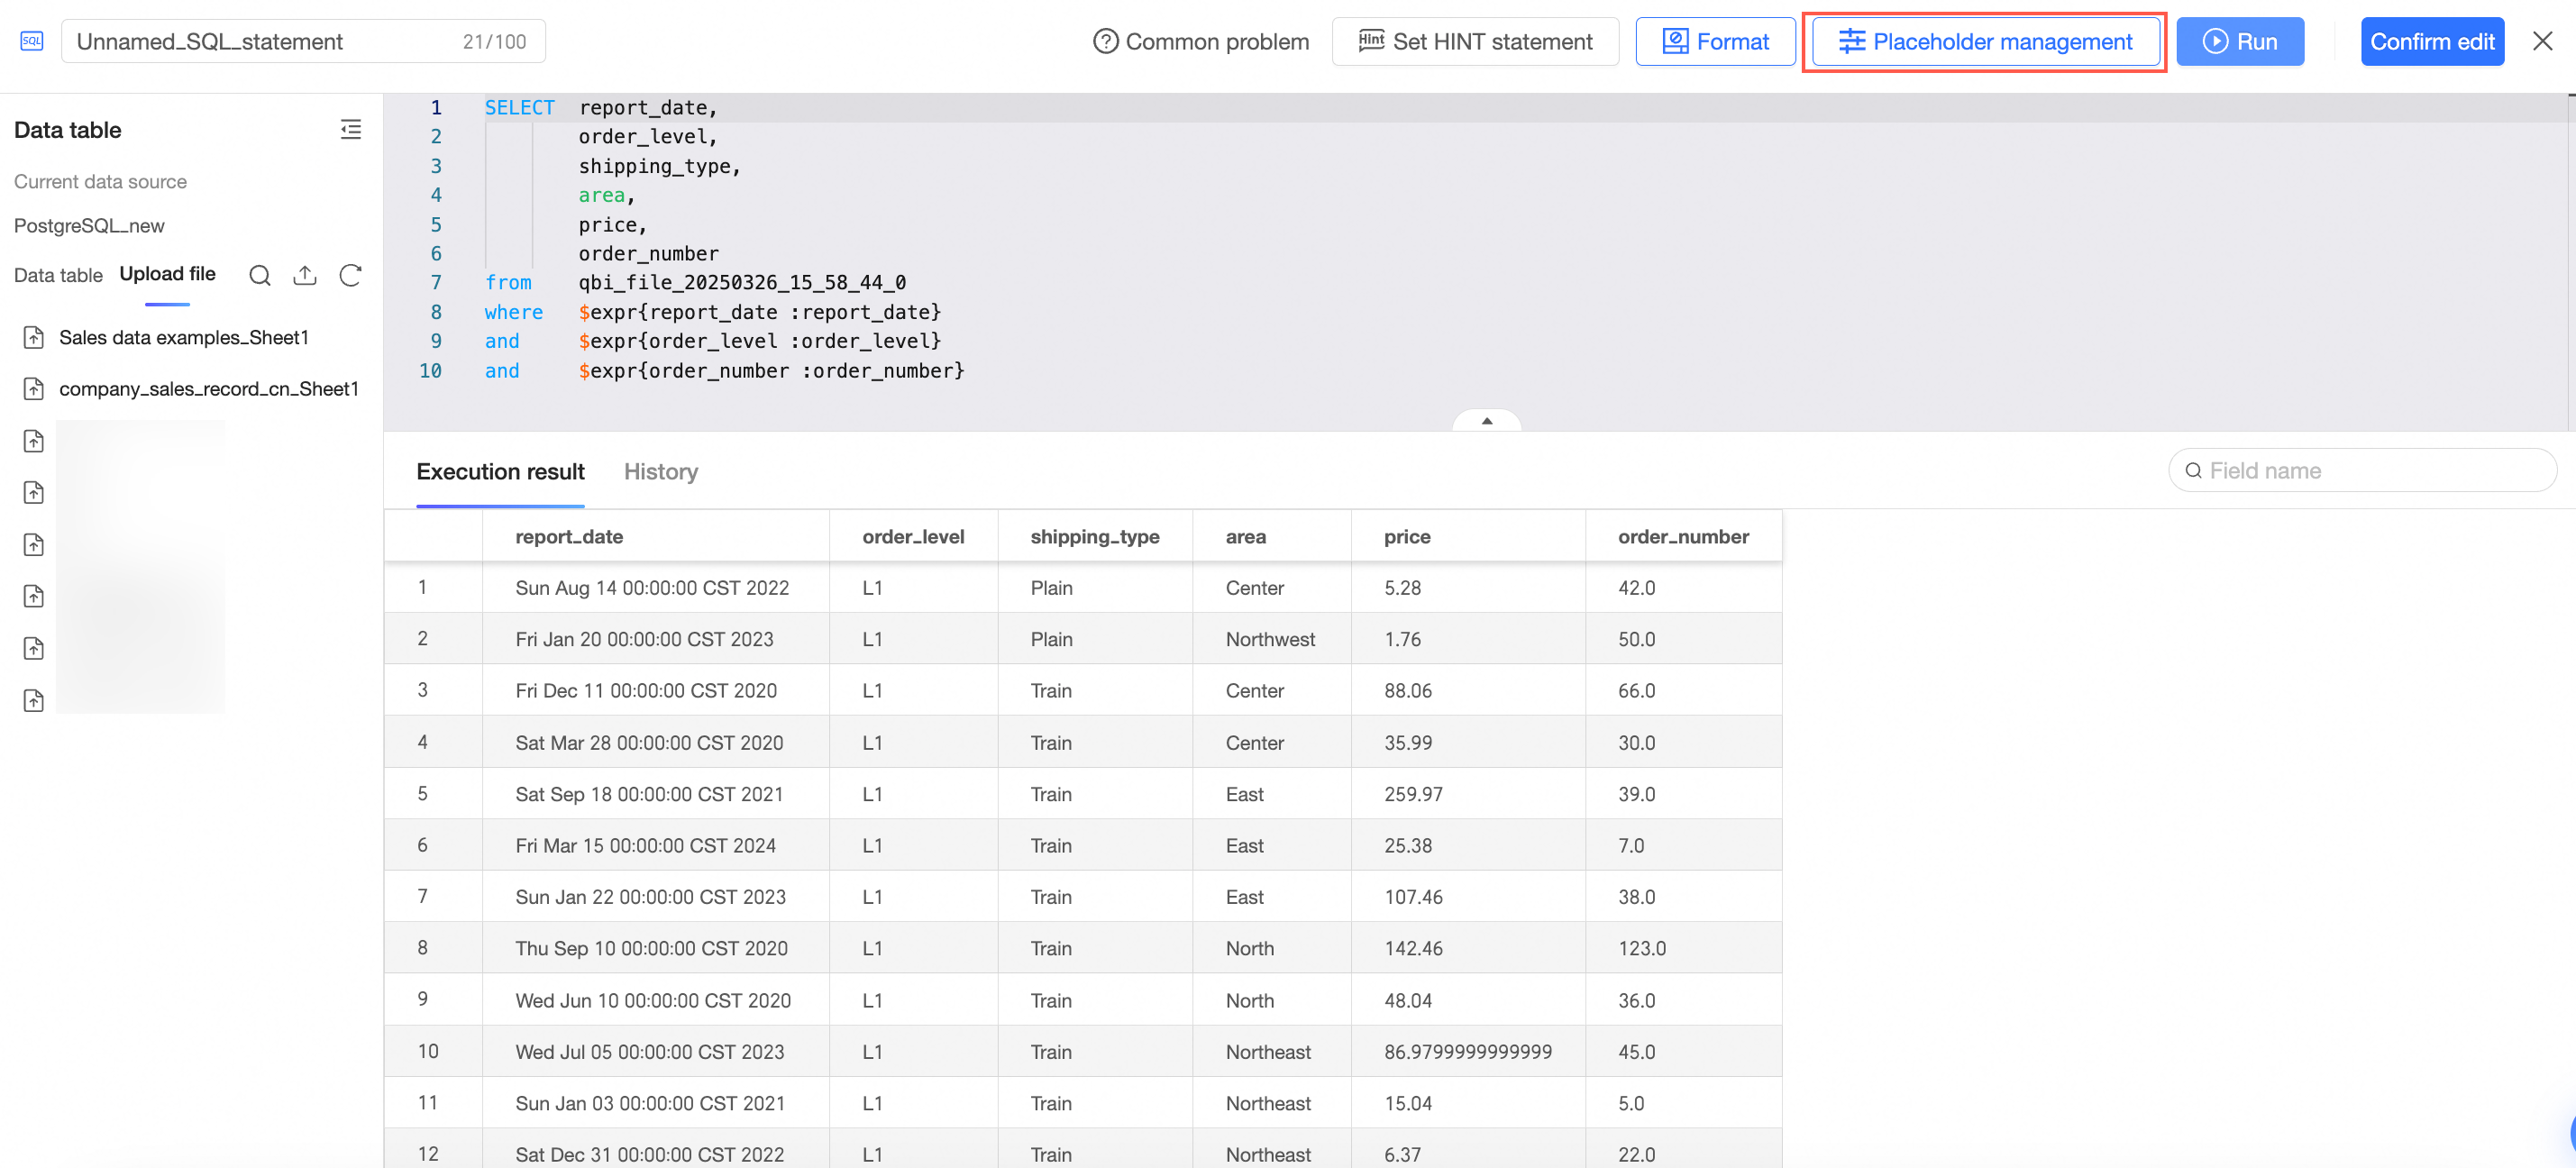Click the Run button
This screenshot has height=1168, width=2576.
point(2240,41)
